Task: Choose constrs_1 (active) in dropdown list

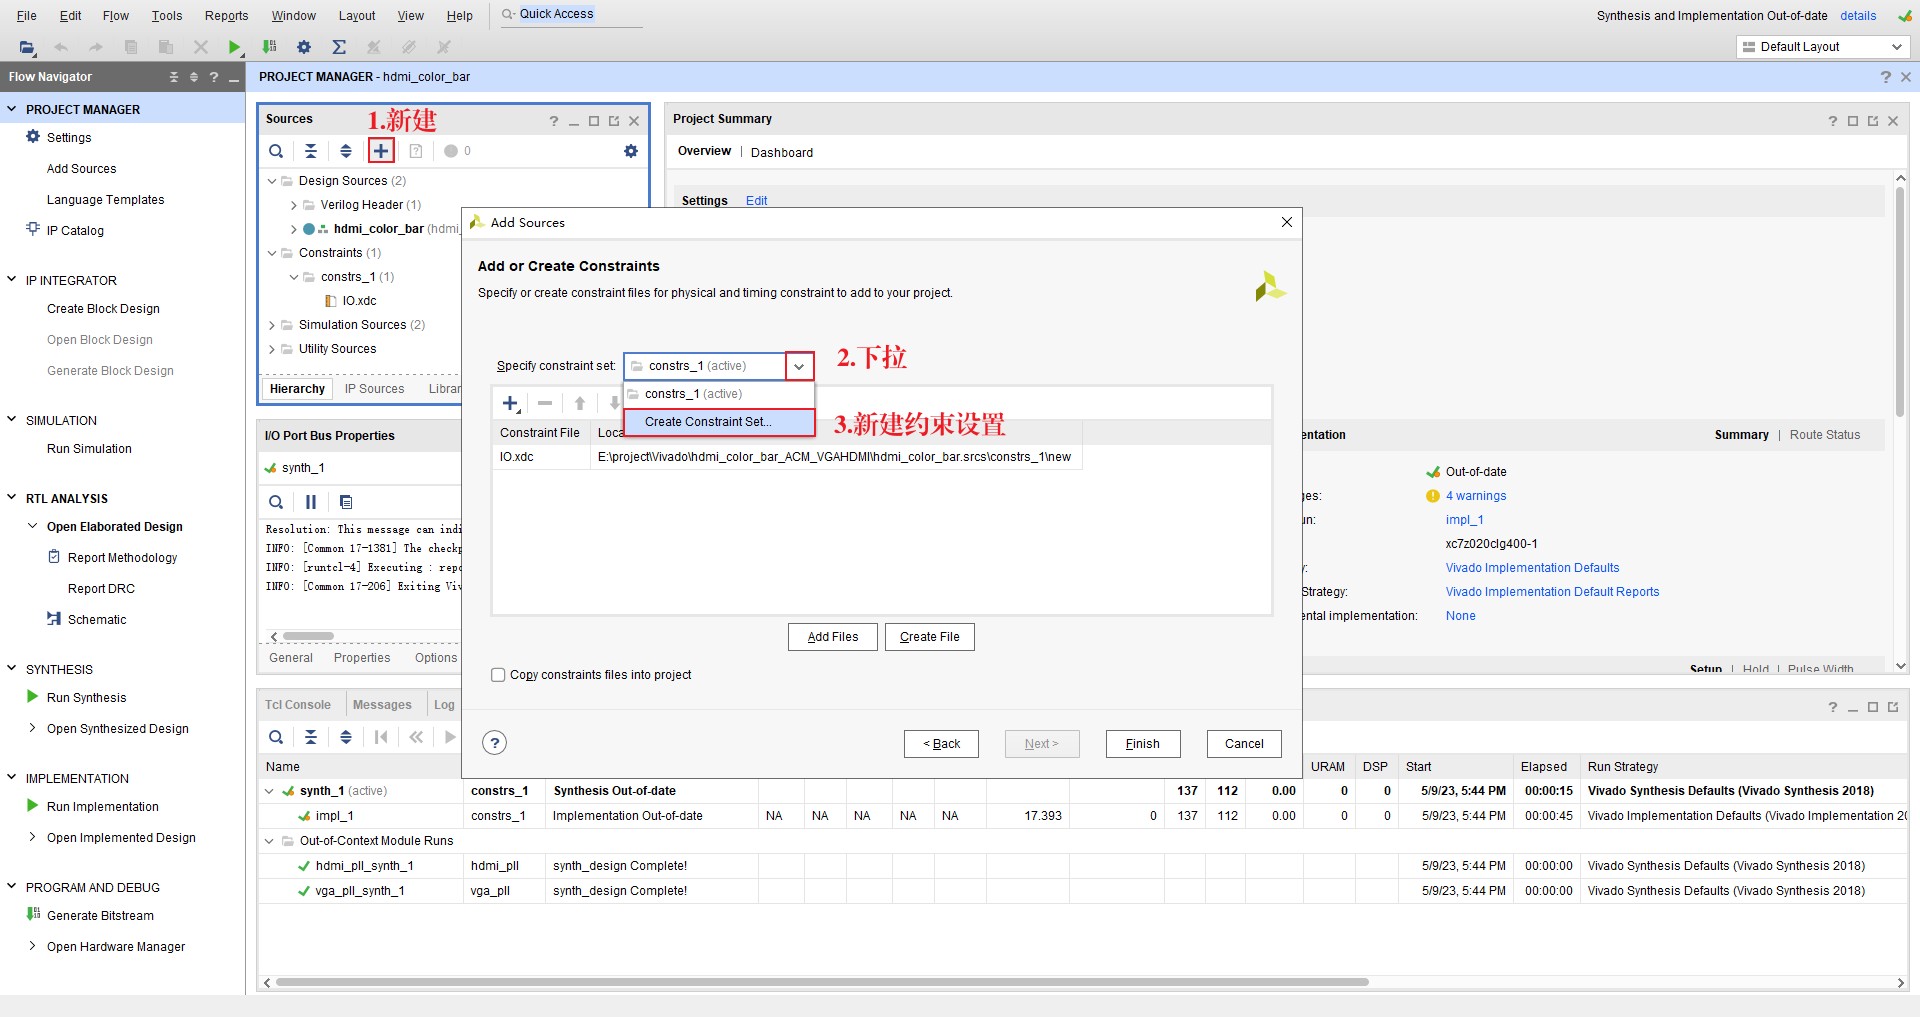Action: (719, 394)
